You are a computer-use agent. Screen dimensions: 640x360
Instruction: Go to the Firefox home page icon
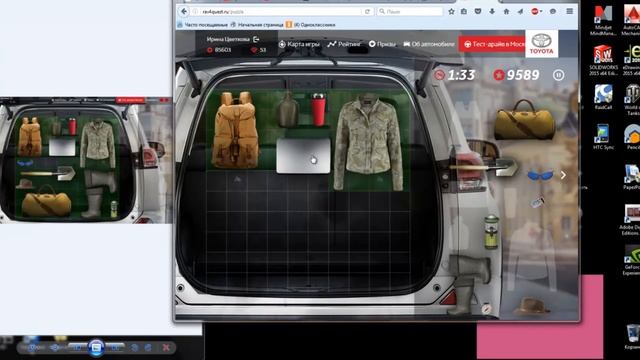tap(506, 11)
